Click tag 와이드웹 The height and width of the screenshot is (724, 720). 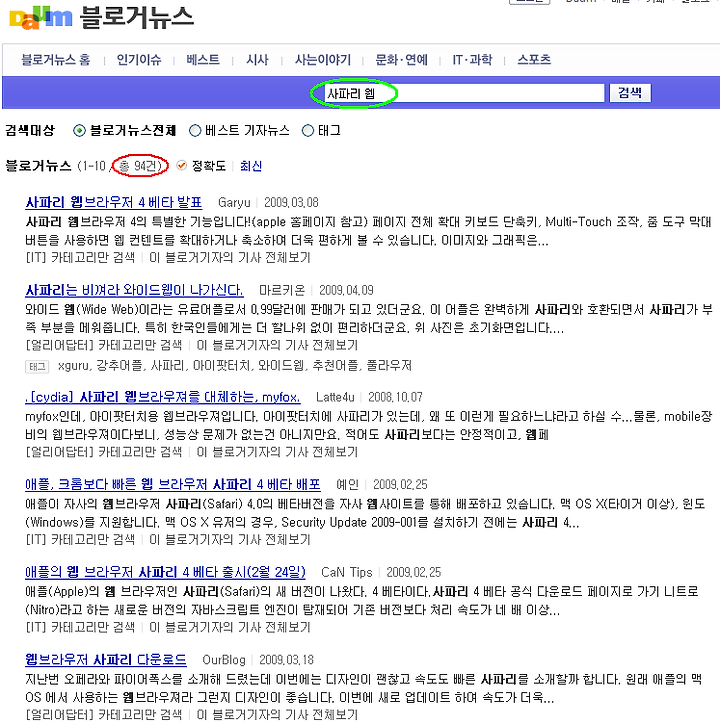[281, 366]
